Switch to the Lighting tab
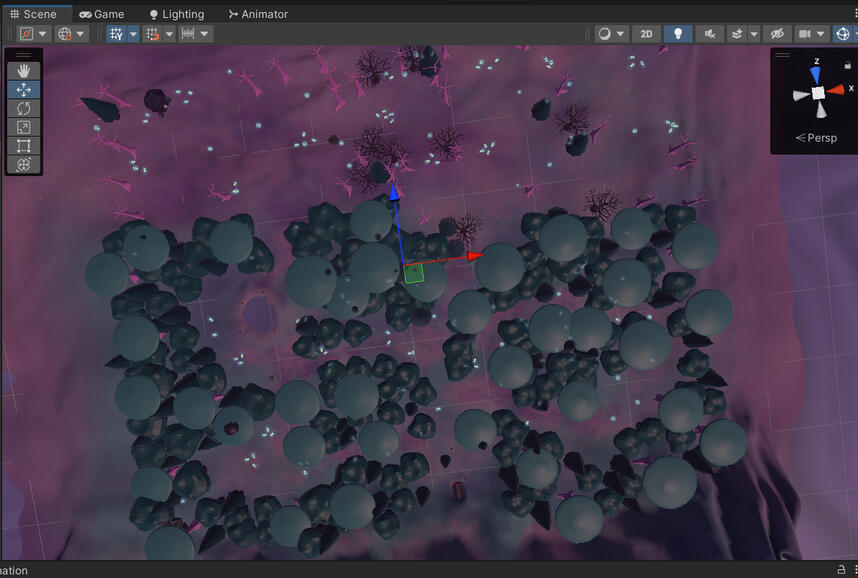Screen dimensions: 858x578 point(176,14)
